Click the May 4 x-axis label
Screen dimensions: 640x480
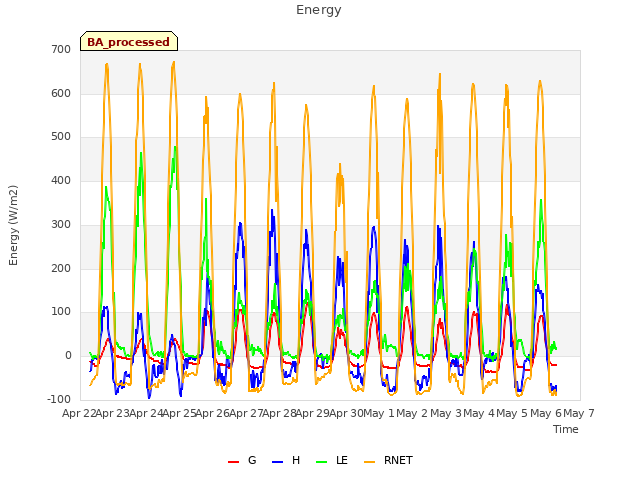pyautogui.click(x=479, y=413)
